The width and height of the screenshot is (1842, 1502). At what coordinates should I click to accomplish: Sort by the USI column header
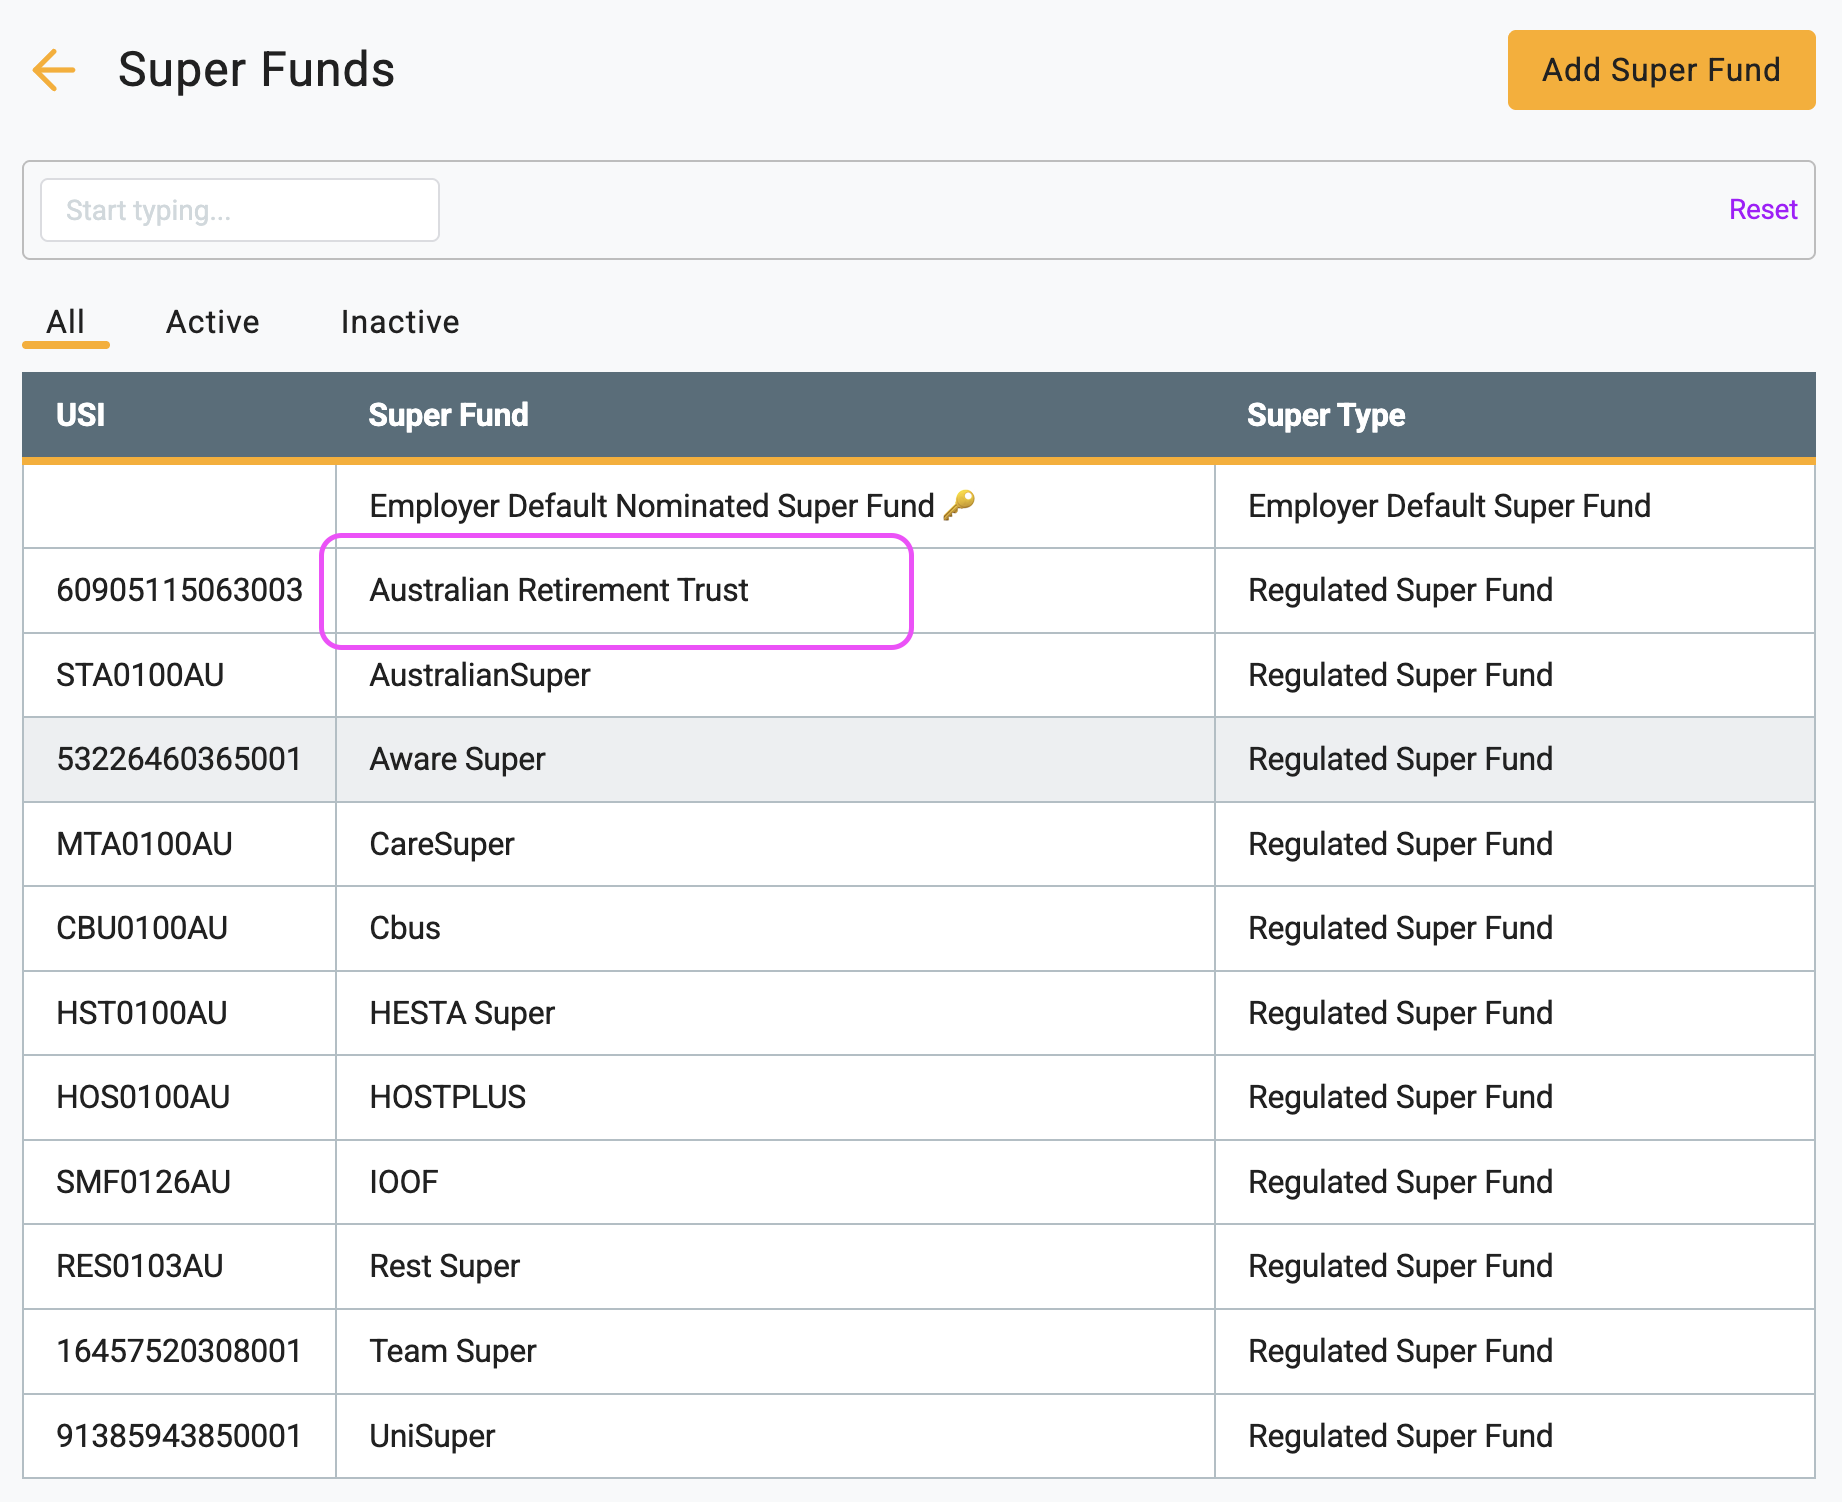tap(81, 415)
